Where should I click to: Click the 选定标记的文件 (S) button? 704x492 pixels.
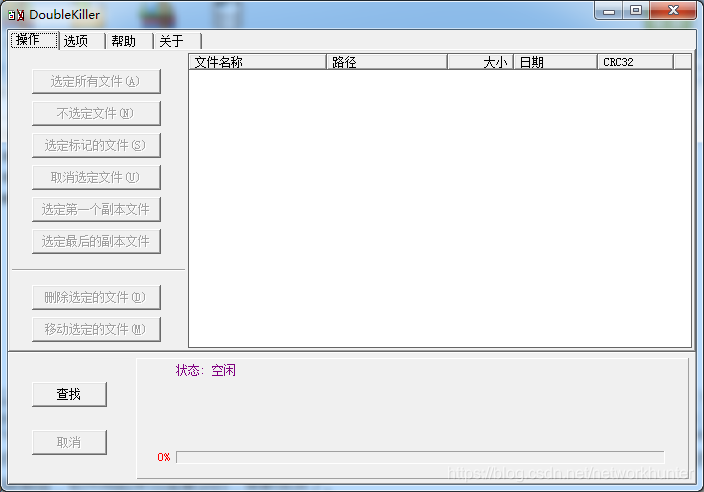click(96, 145)
